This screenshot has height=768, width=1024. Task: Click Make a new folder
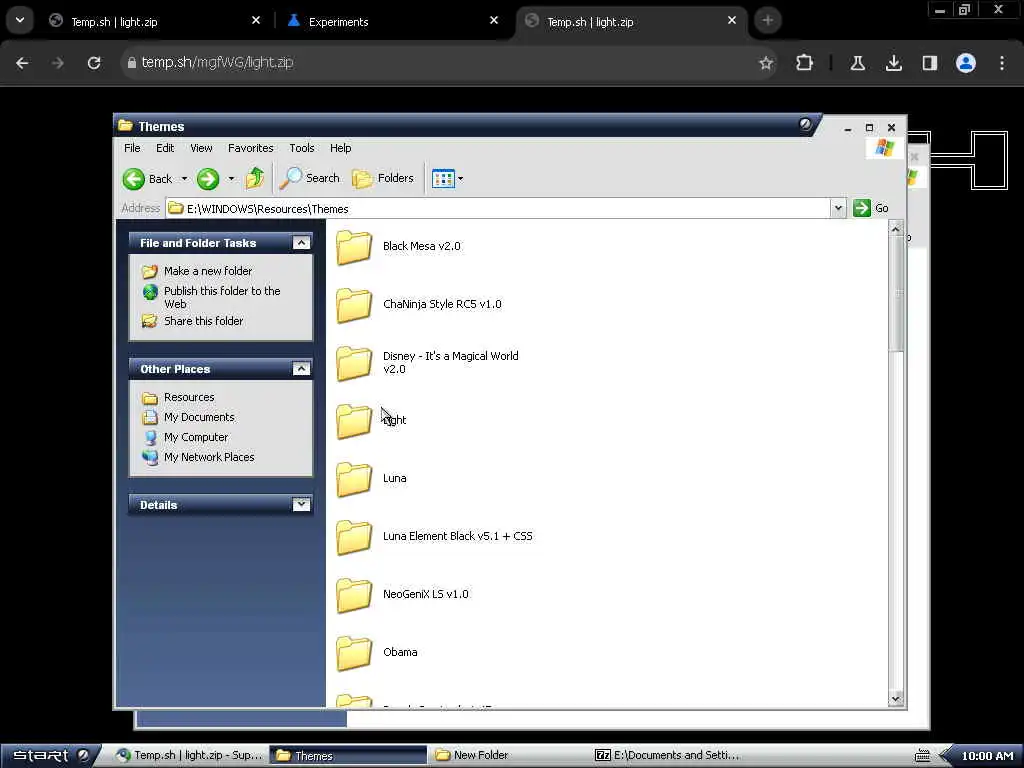pyautogui.click(x=208, y=271)
